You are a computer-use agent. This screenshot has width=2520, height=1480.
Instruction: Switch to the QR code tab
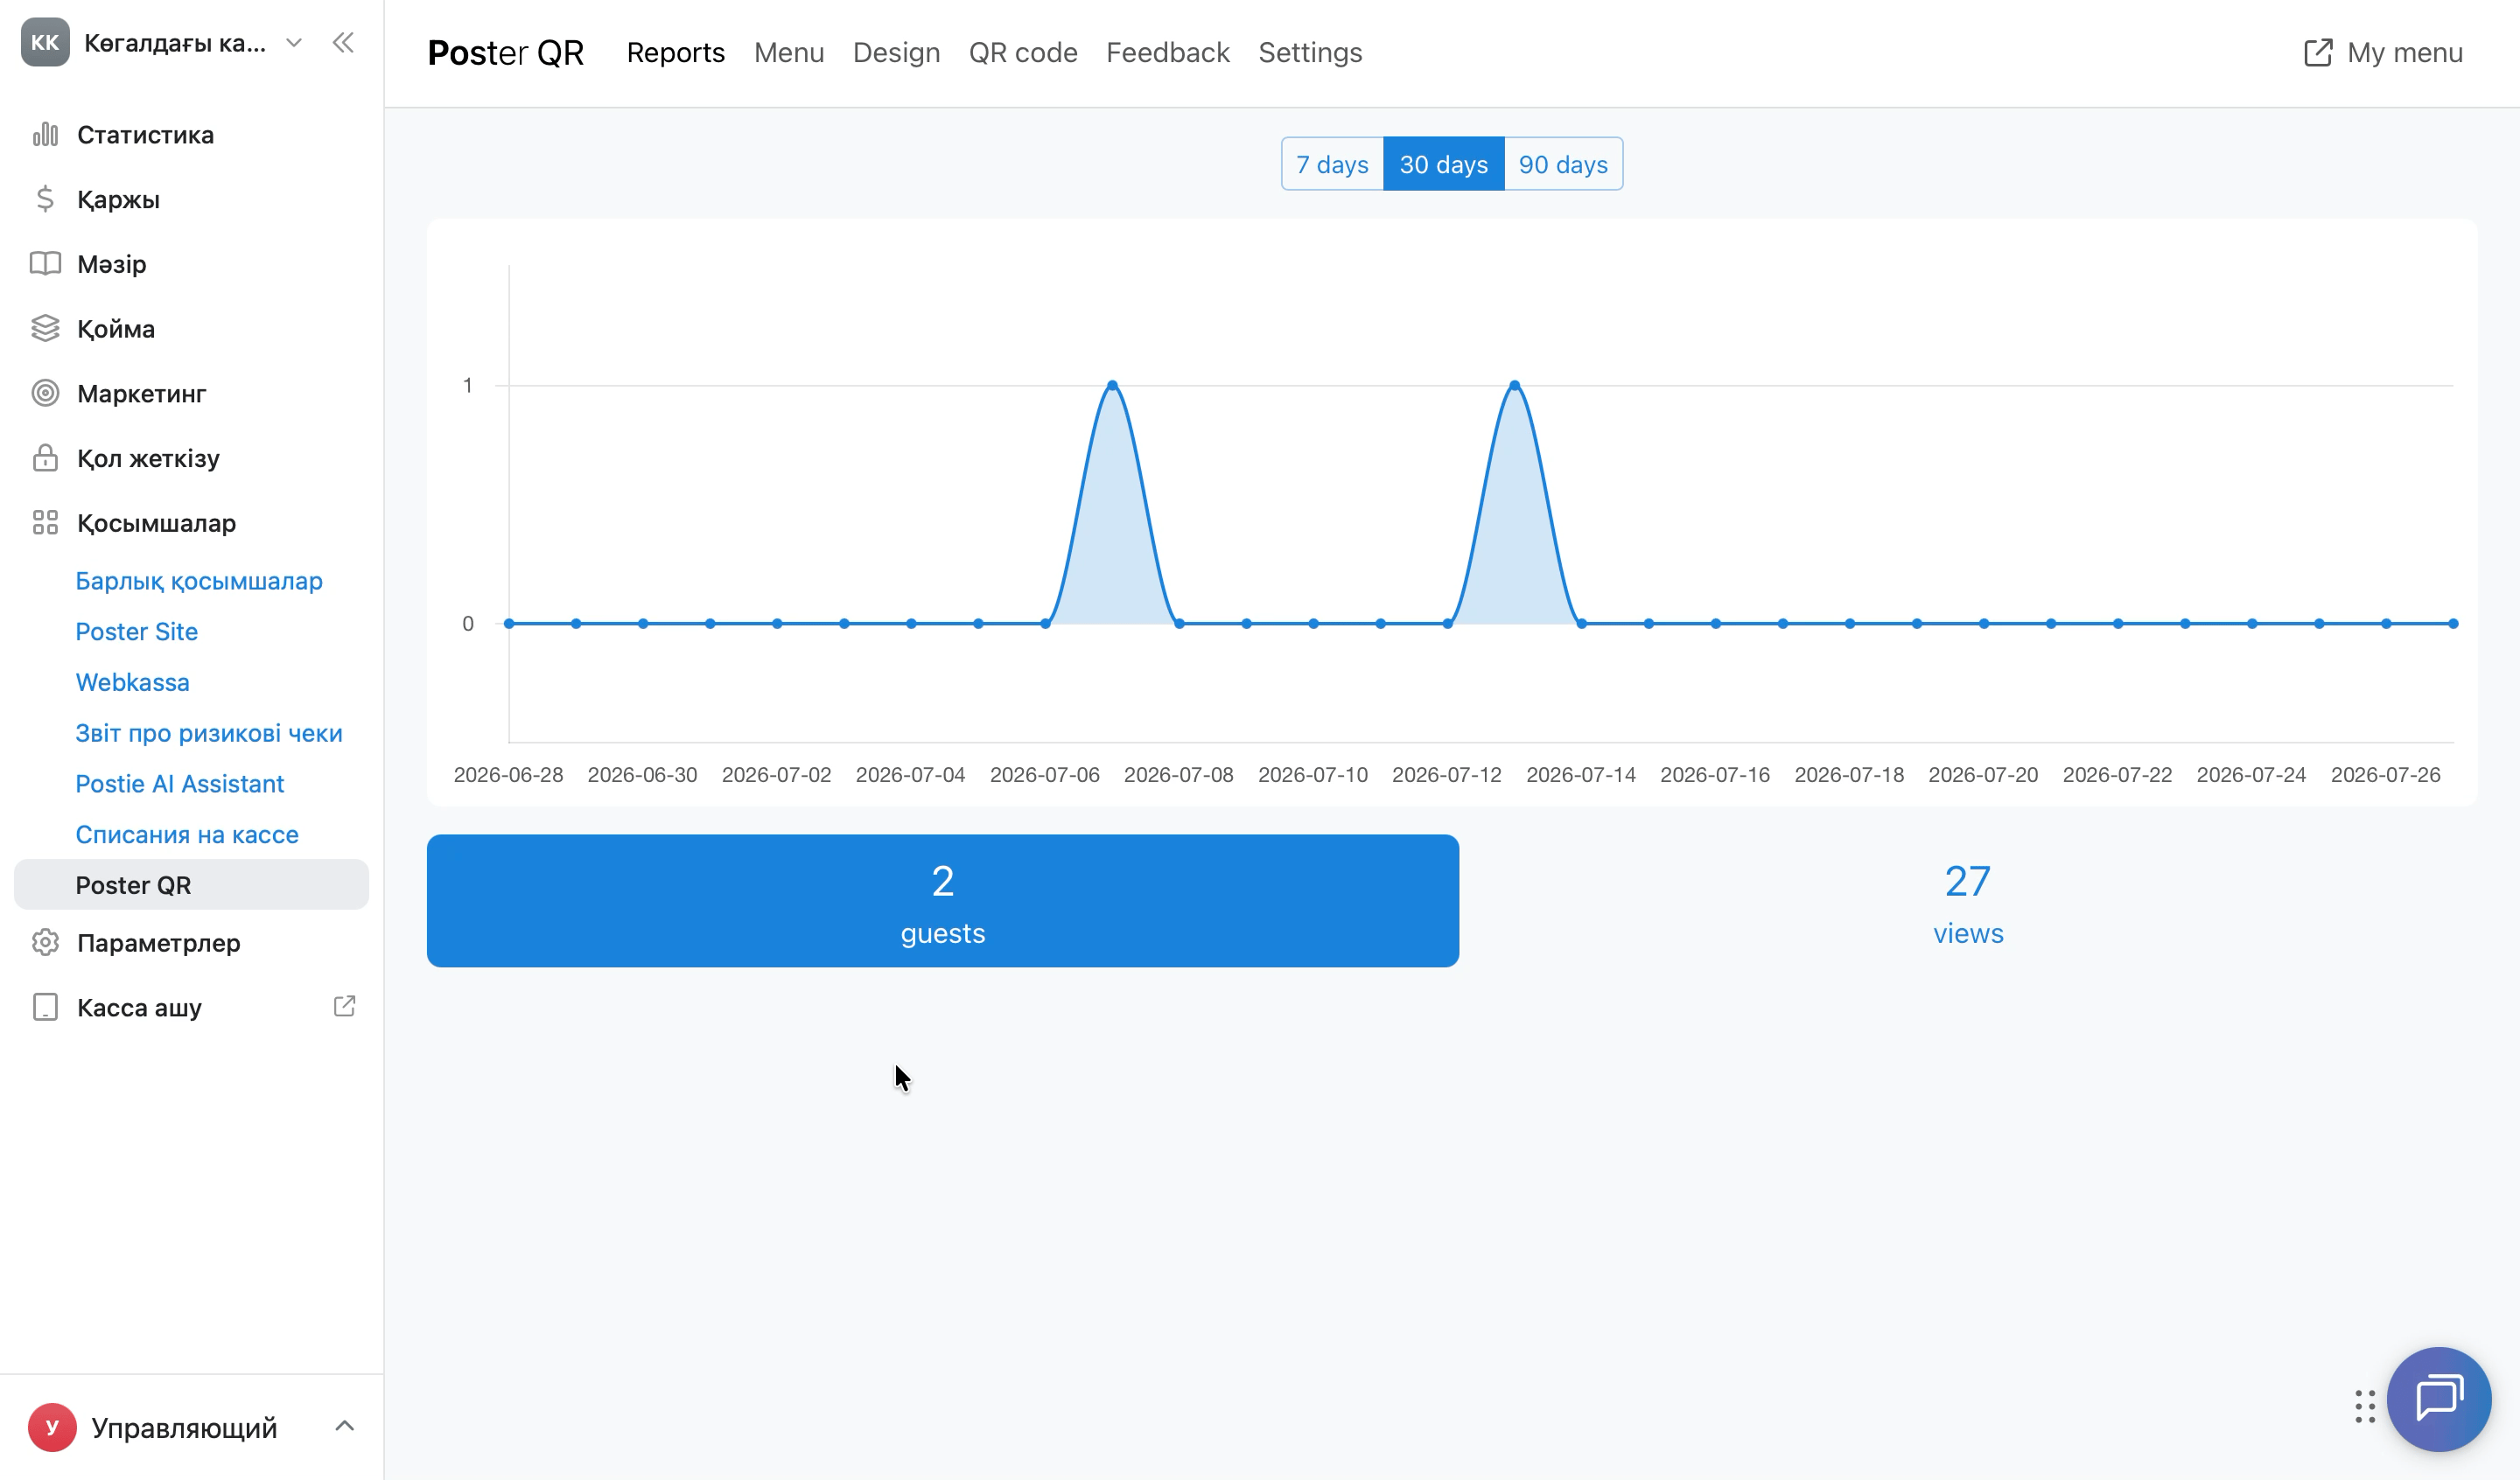pos(1023,52)
